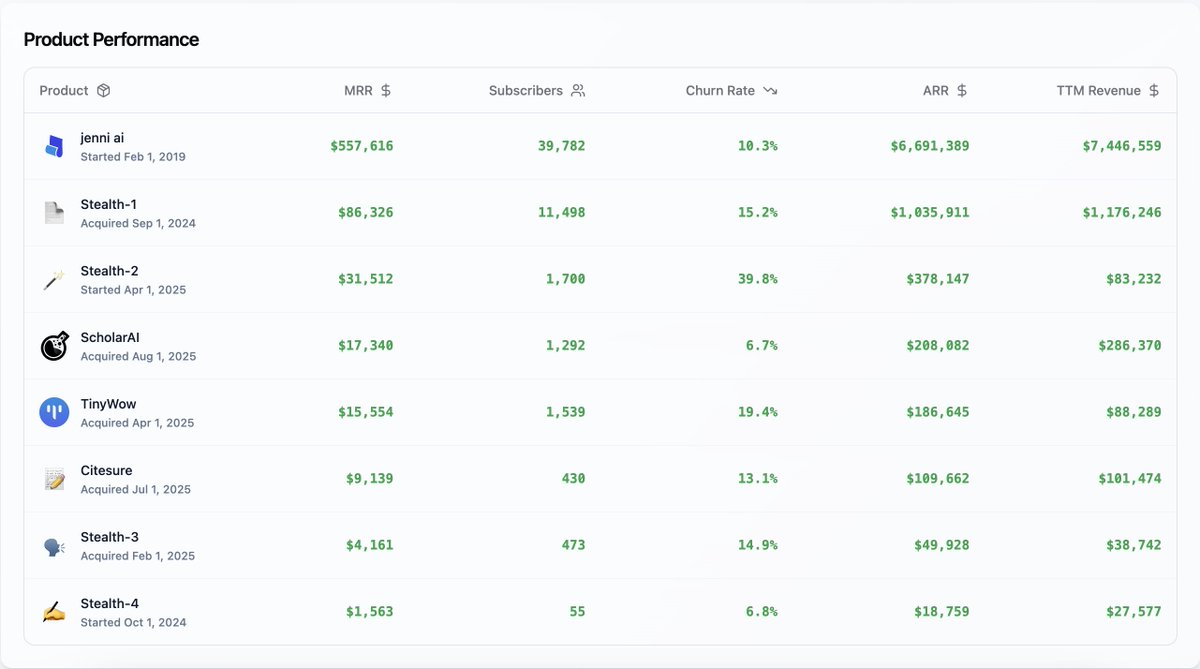Click Citesure MRR value $9,139

point(370,479)
